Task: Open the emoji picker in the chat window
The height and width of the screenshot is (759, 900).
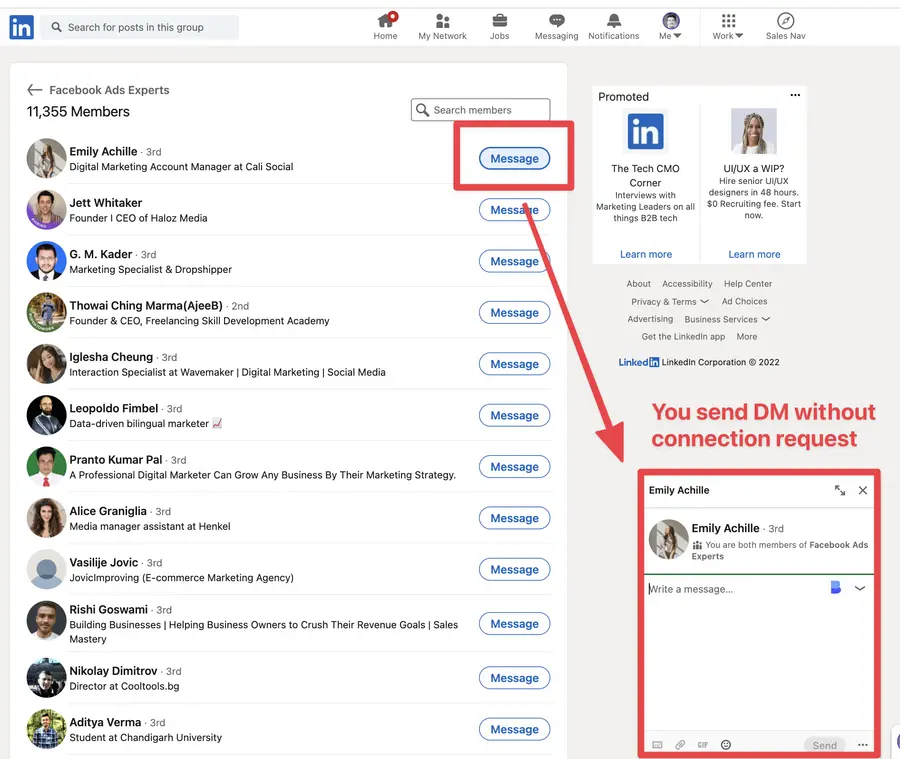Action: click(726, 745)
